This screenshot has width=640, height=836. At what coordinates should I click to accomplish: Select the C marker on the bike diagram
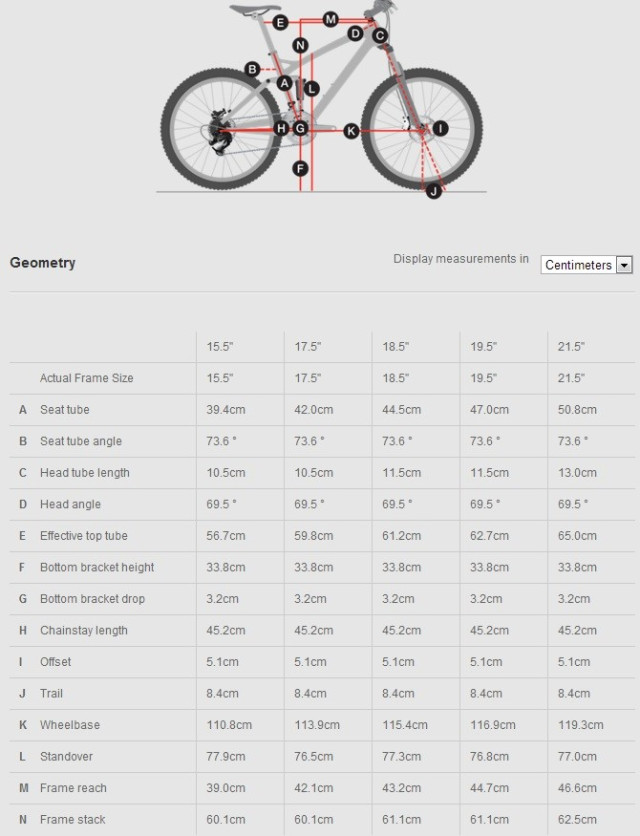click(x=380, y=36)
